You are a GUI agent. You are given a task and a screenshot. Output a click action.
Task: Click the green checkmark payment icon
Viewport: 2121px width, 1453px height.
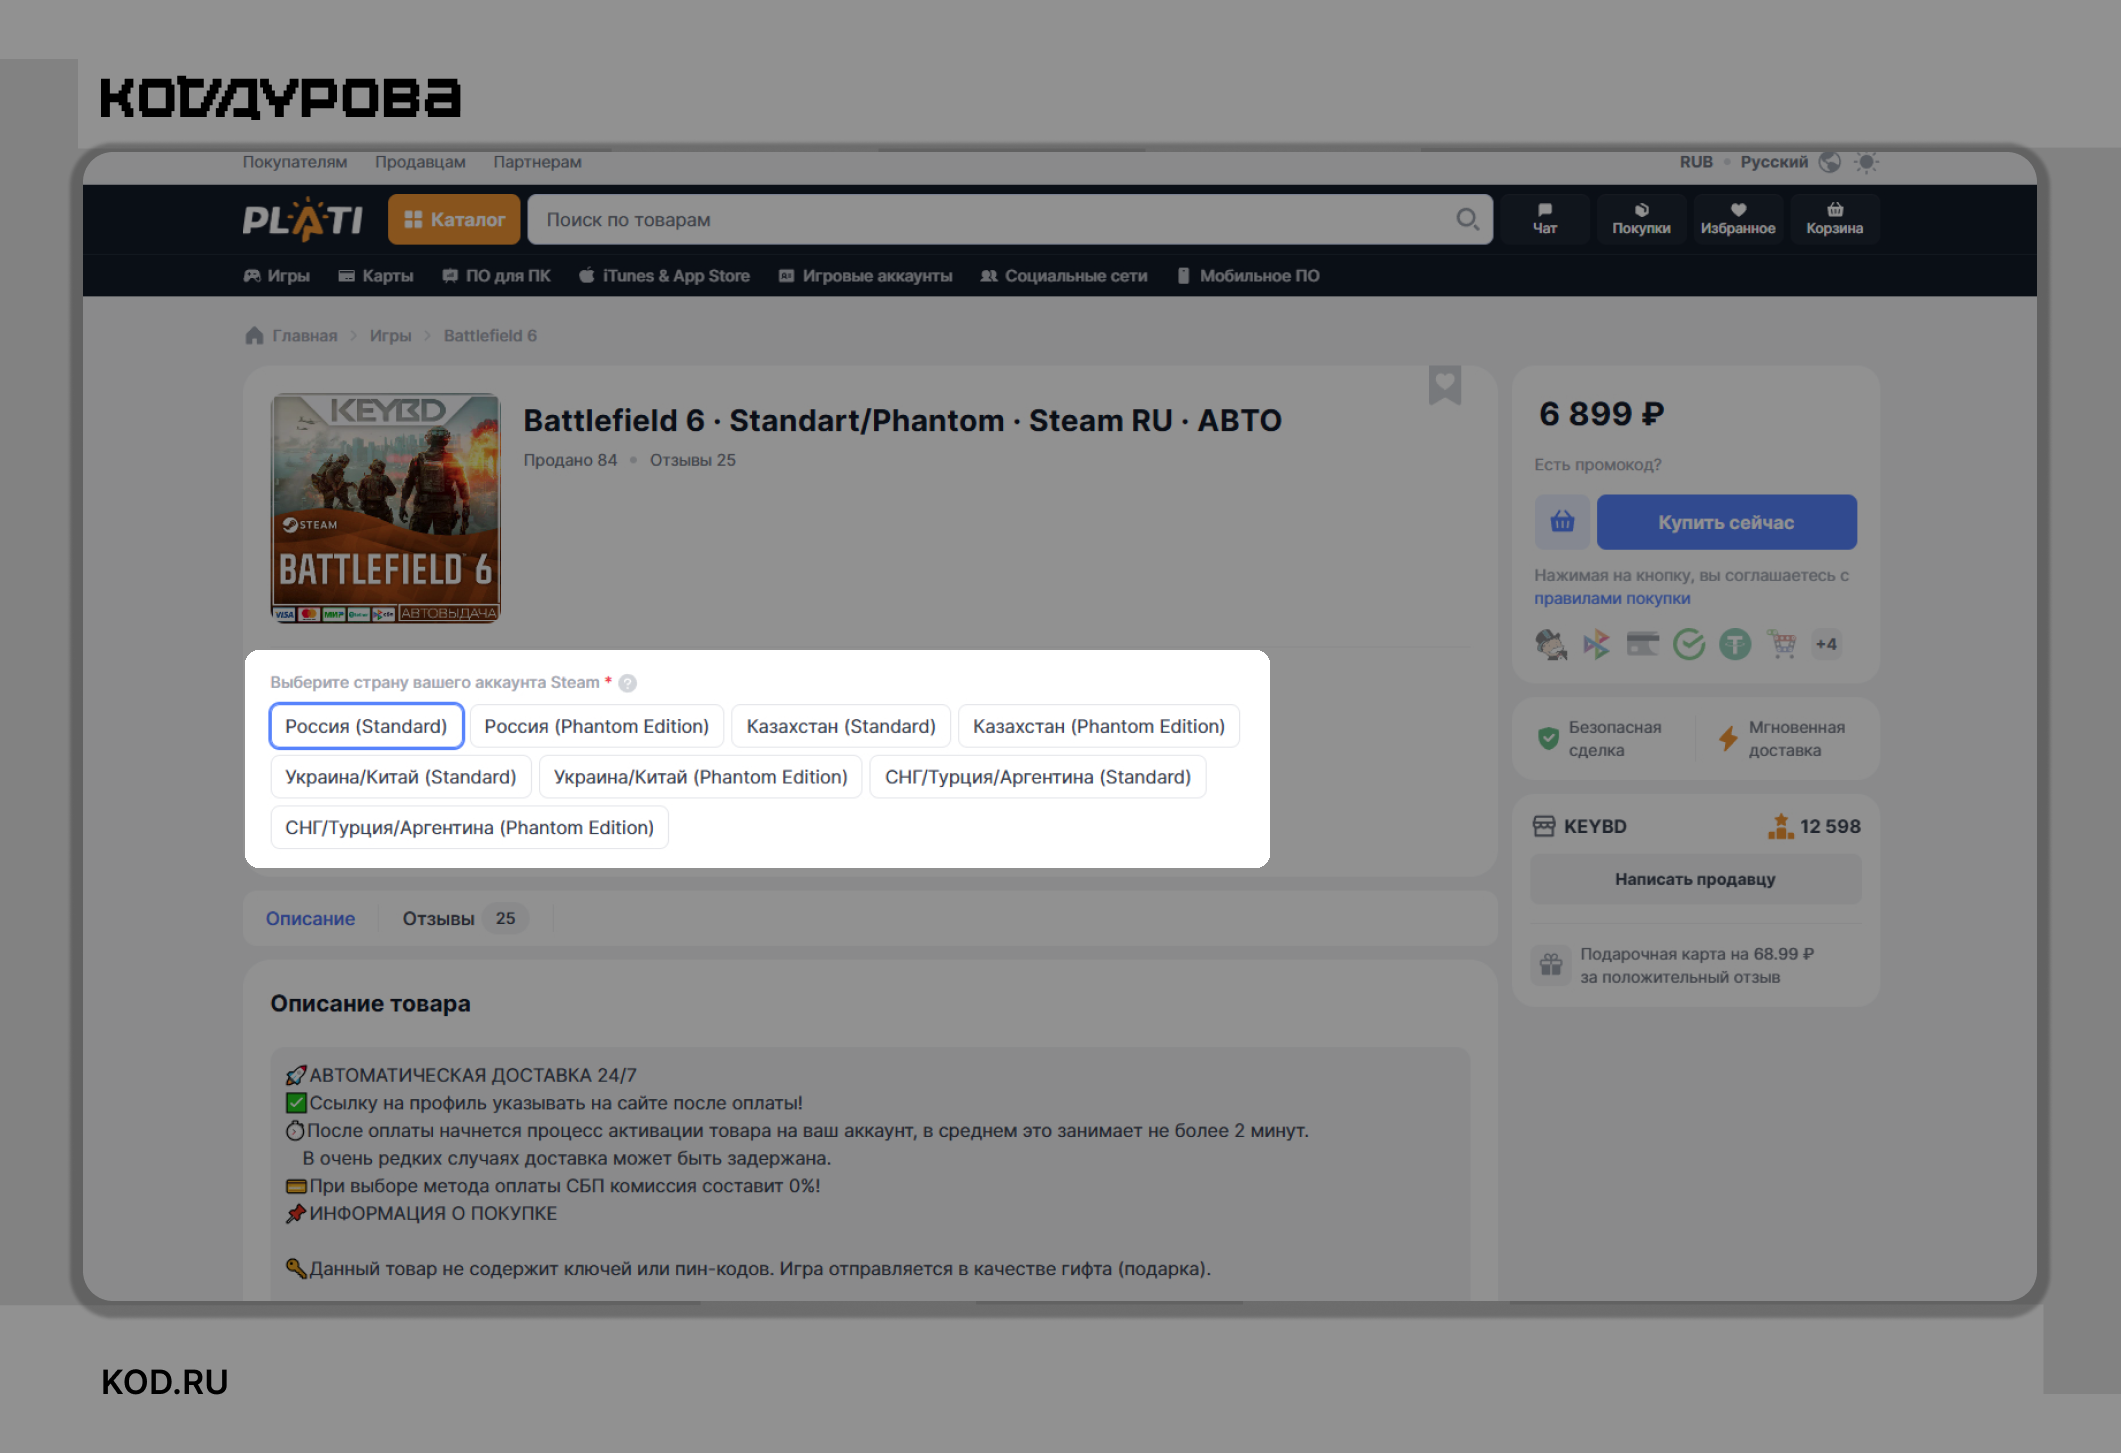pos(1689,644)
